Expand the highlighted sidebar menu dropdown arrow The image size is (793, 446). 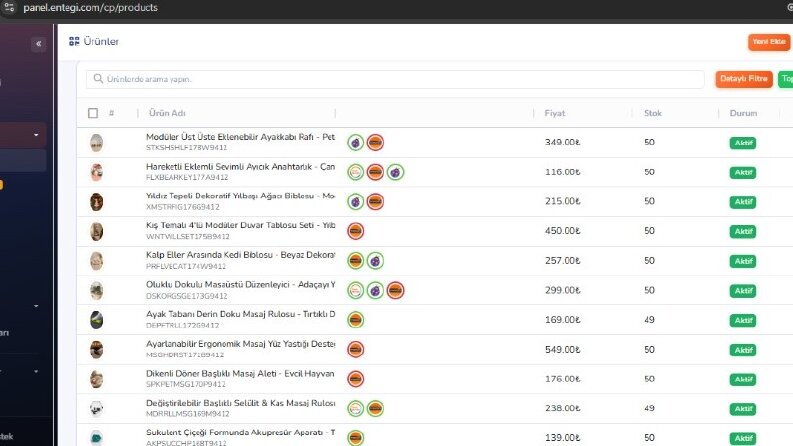(36, 135)
